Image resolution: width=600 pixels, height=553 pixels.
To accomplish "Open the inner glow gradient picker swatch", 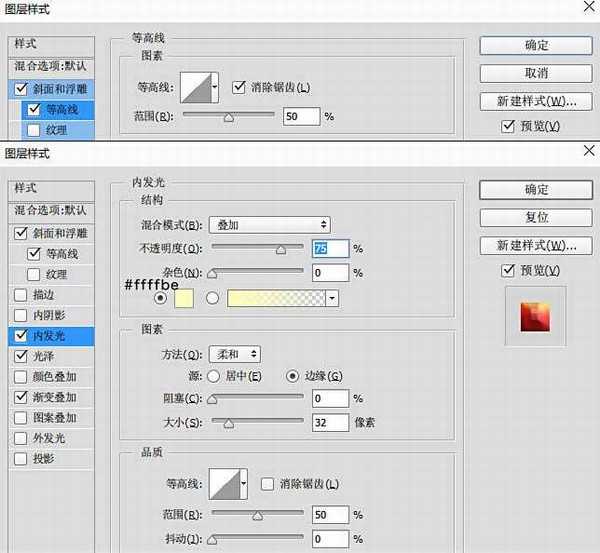I will pyautogui.click(x=276, y=297).
